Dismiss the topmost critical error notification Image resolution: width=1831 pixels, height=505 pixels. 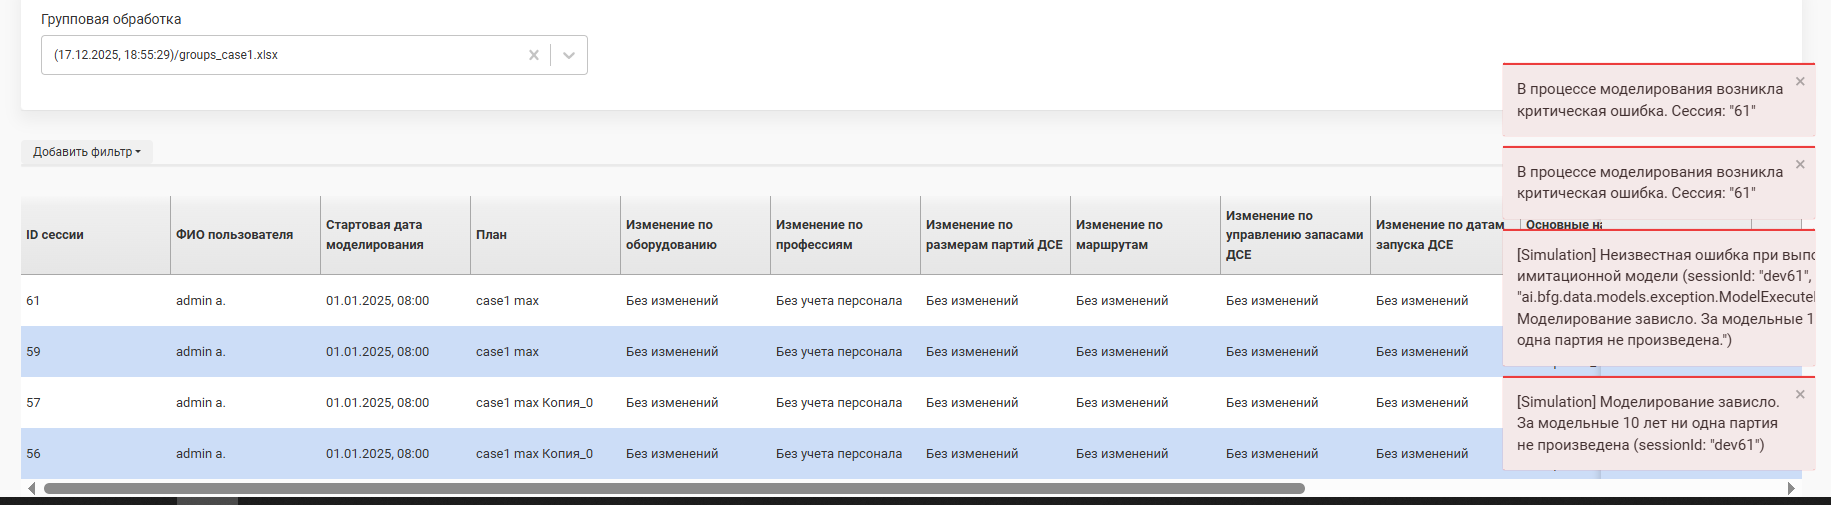(x=1800, y=82)
